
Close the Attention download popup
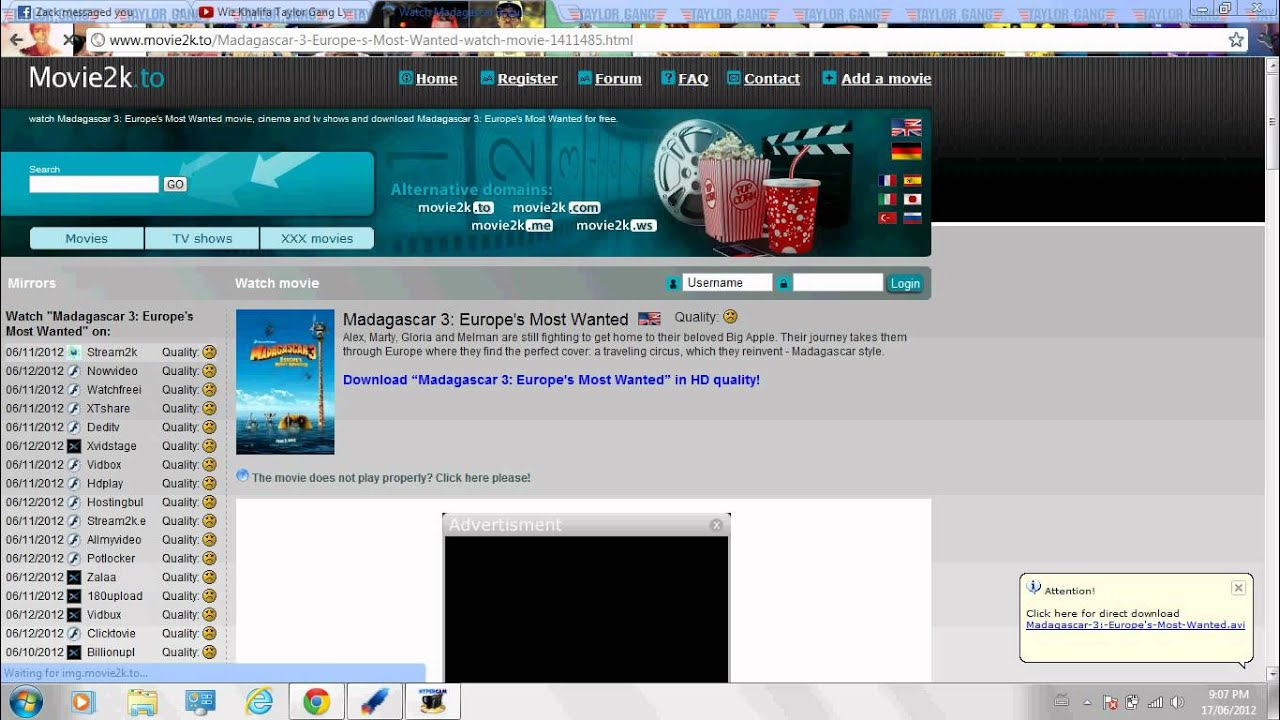click(1238, 588)
